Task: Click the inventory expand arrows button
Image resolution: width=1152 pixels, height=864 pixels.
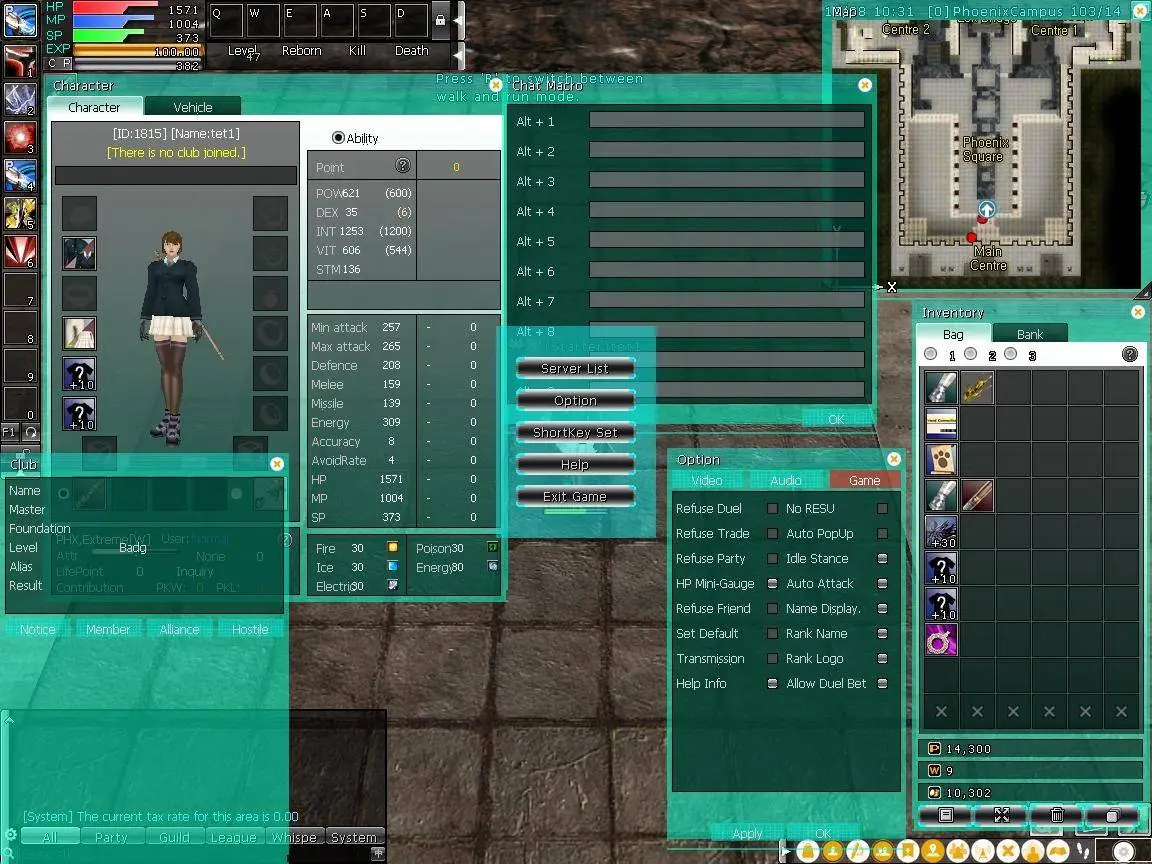Action: [x=1001, y=815]
